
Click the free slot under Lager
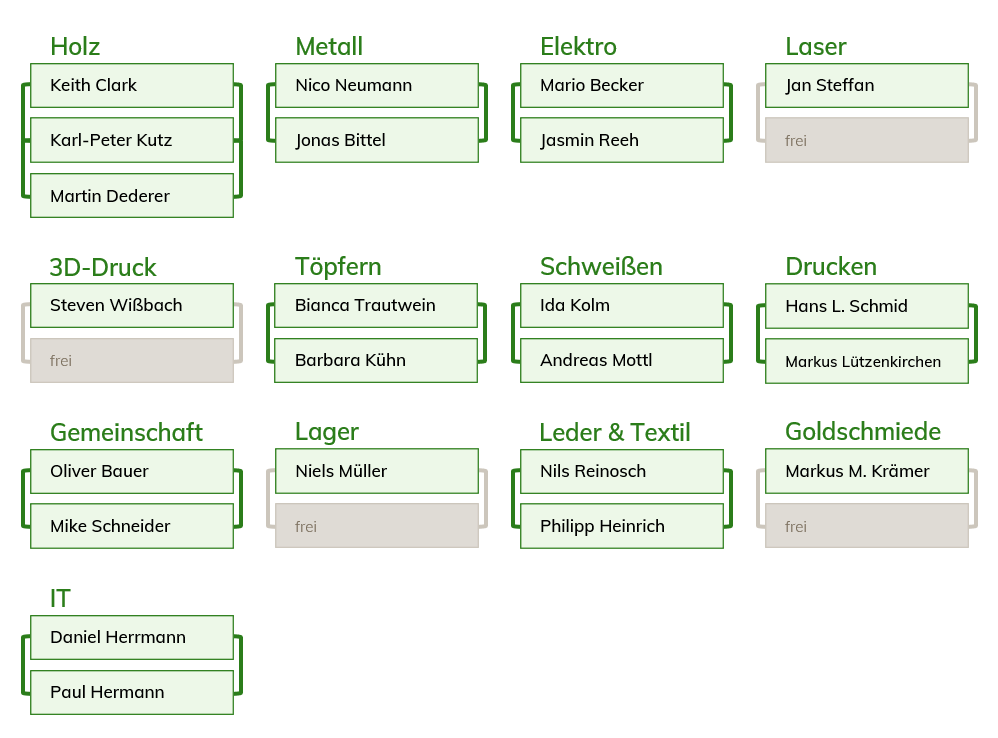pyautogui.click(x=377, y=526)
